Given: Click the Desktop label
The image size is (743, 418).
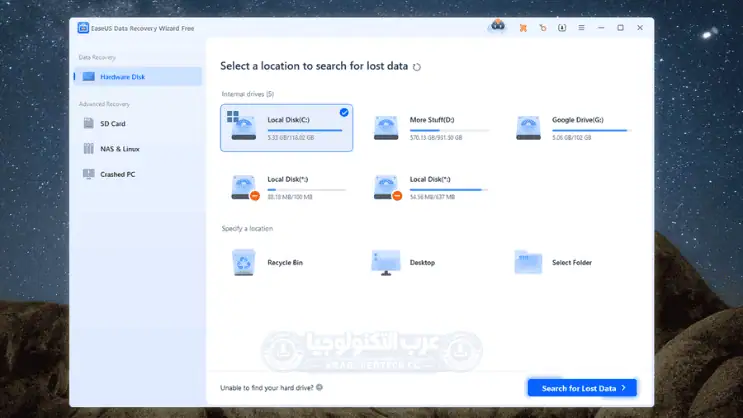Looking at the screenshot, I should 422,263.
